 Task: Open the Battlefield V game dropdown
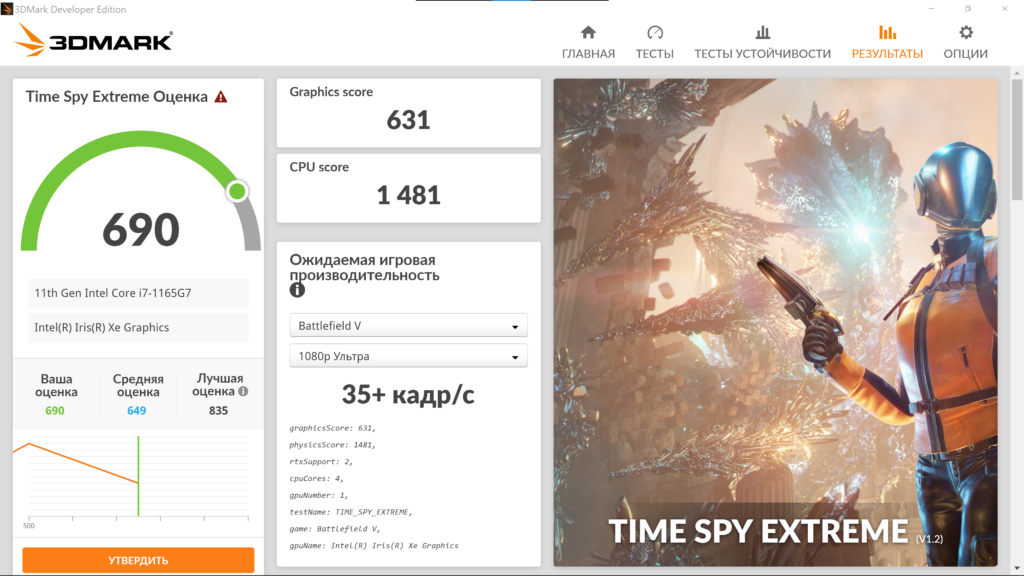pyautogui.click(x=408, y=325)
